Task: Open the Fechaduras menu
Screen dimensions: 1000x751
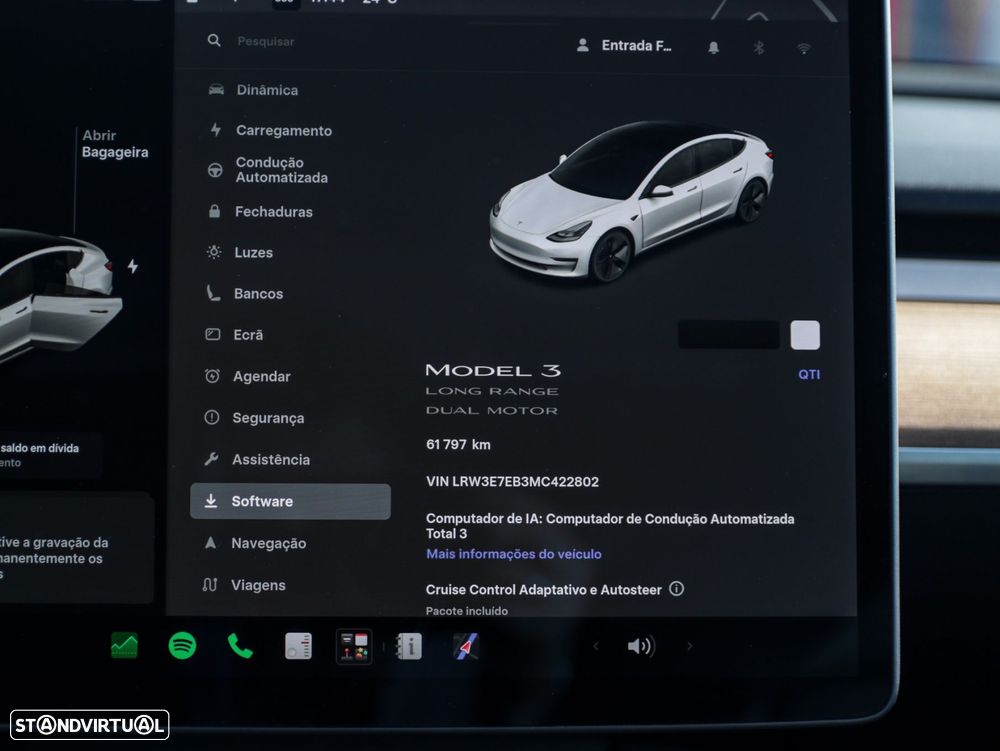Action: coord(261,212)
